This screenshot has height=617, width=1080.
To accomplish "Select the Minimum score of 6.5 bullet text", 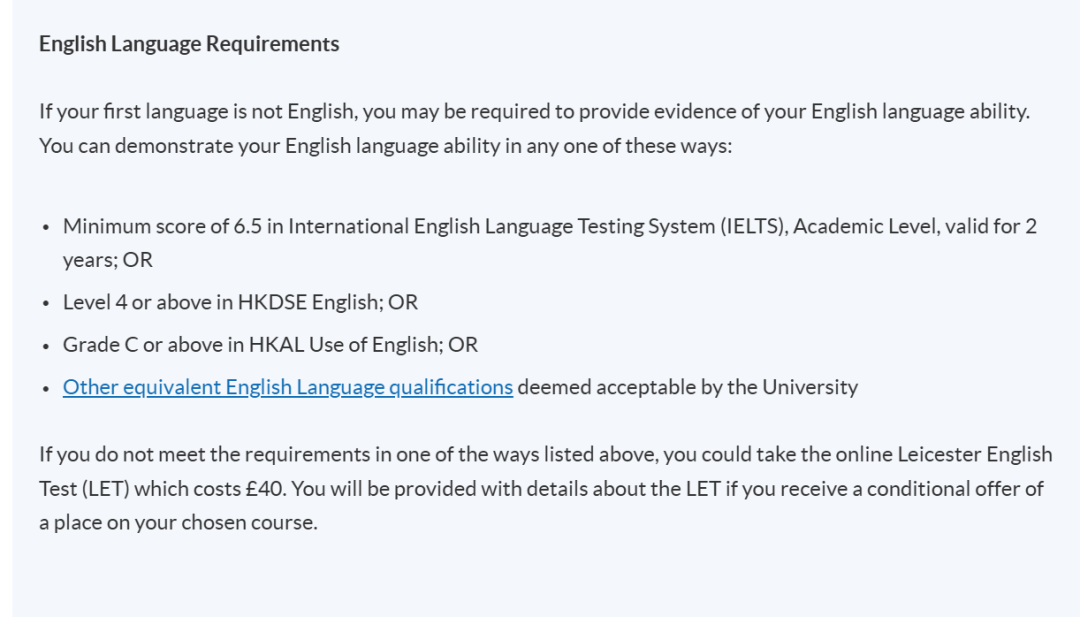I will tap(550, 242).
